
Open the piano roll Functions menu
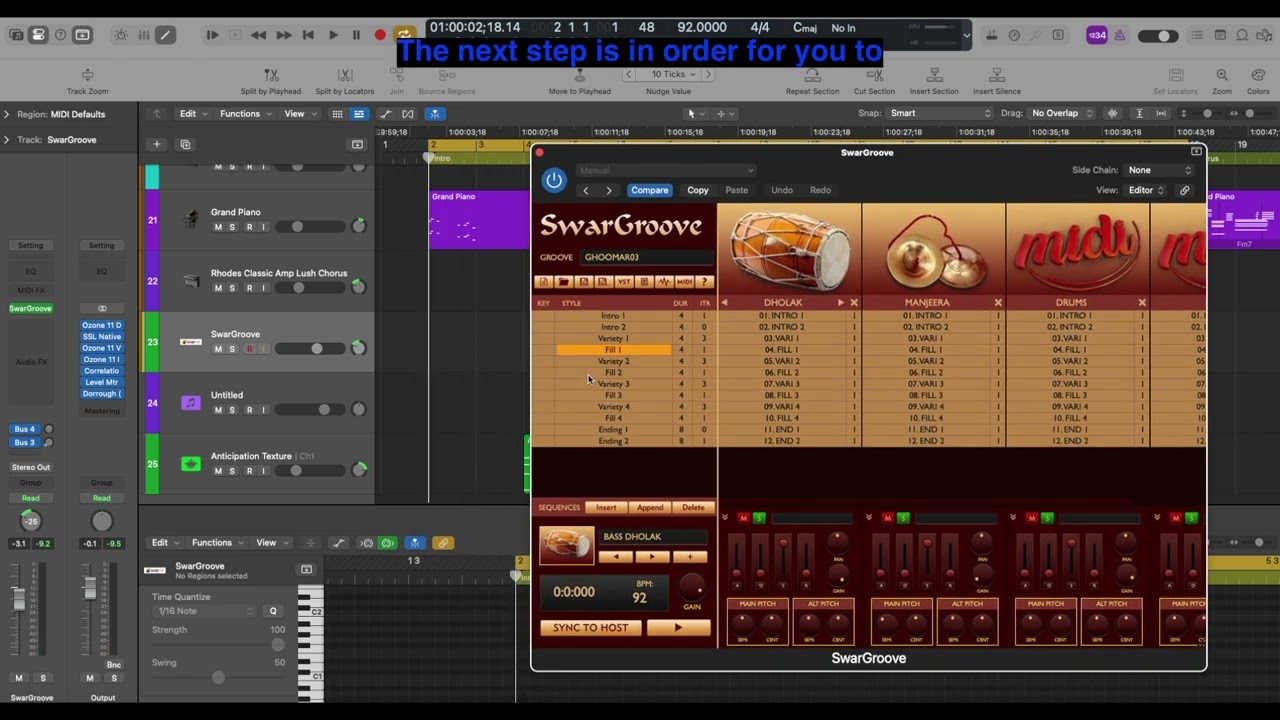(x=216, y=543)
